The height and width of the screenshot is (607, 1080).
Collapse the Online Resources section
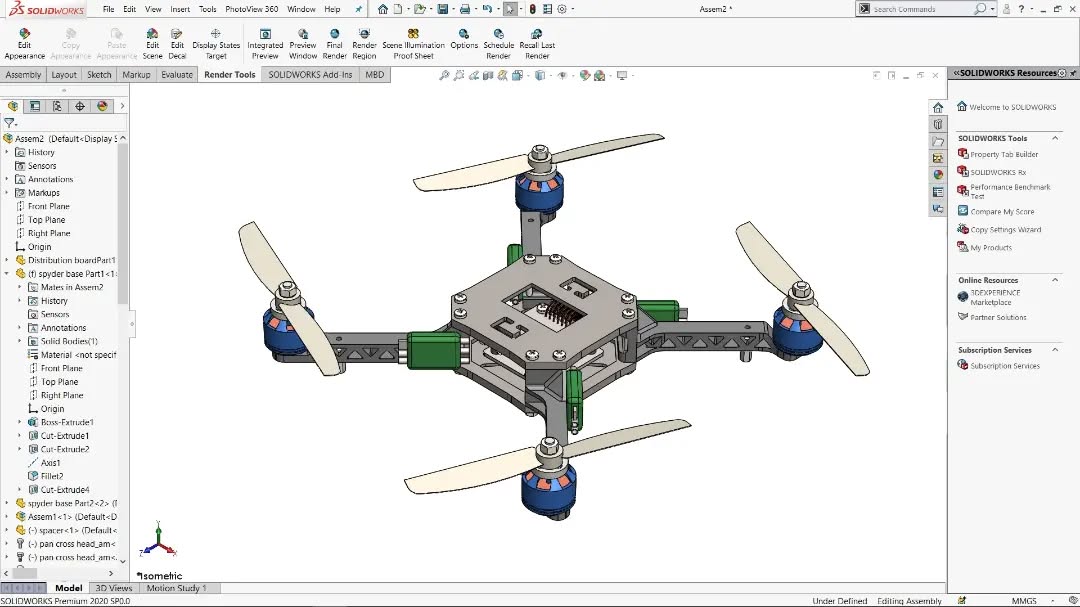click(1055, 280)
